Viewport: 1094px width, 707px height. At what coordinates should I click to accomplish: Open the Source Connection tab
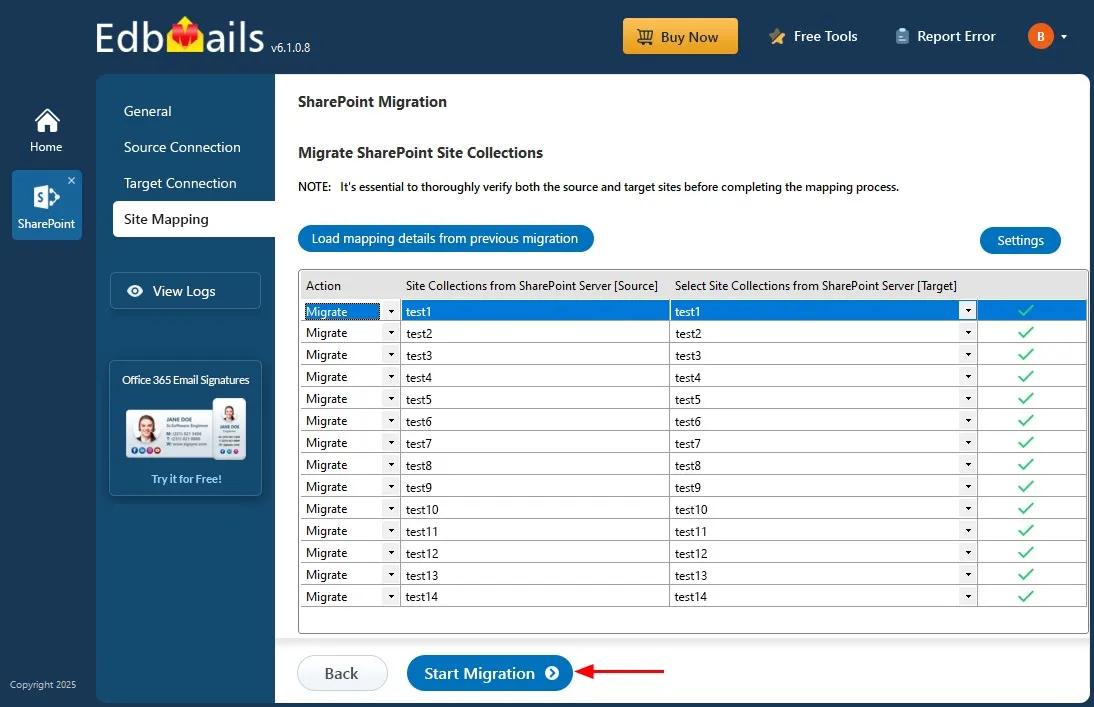point(182,147)
